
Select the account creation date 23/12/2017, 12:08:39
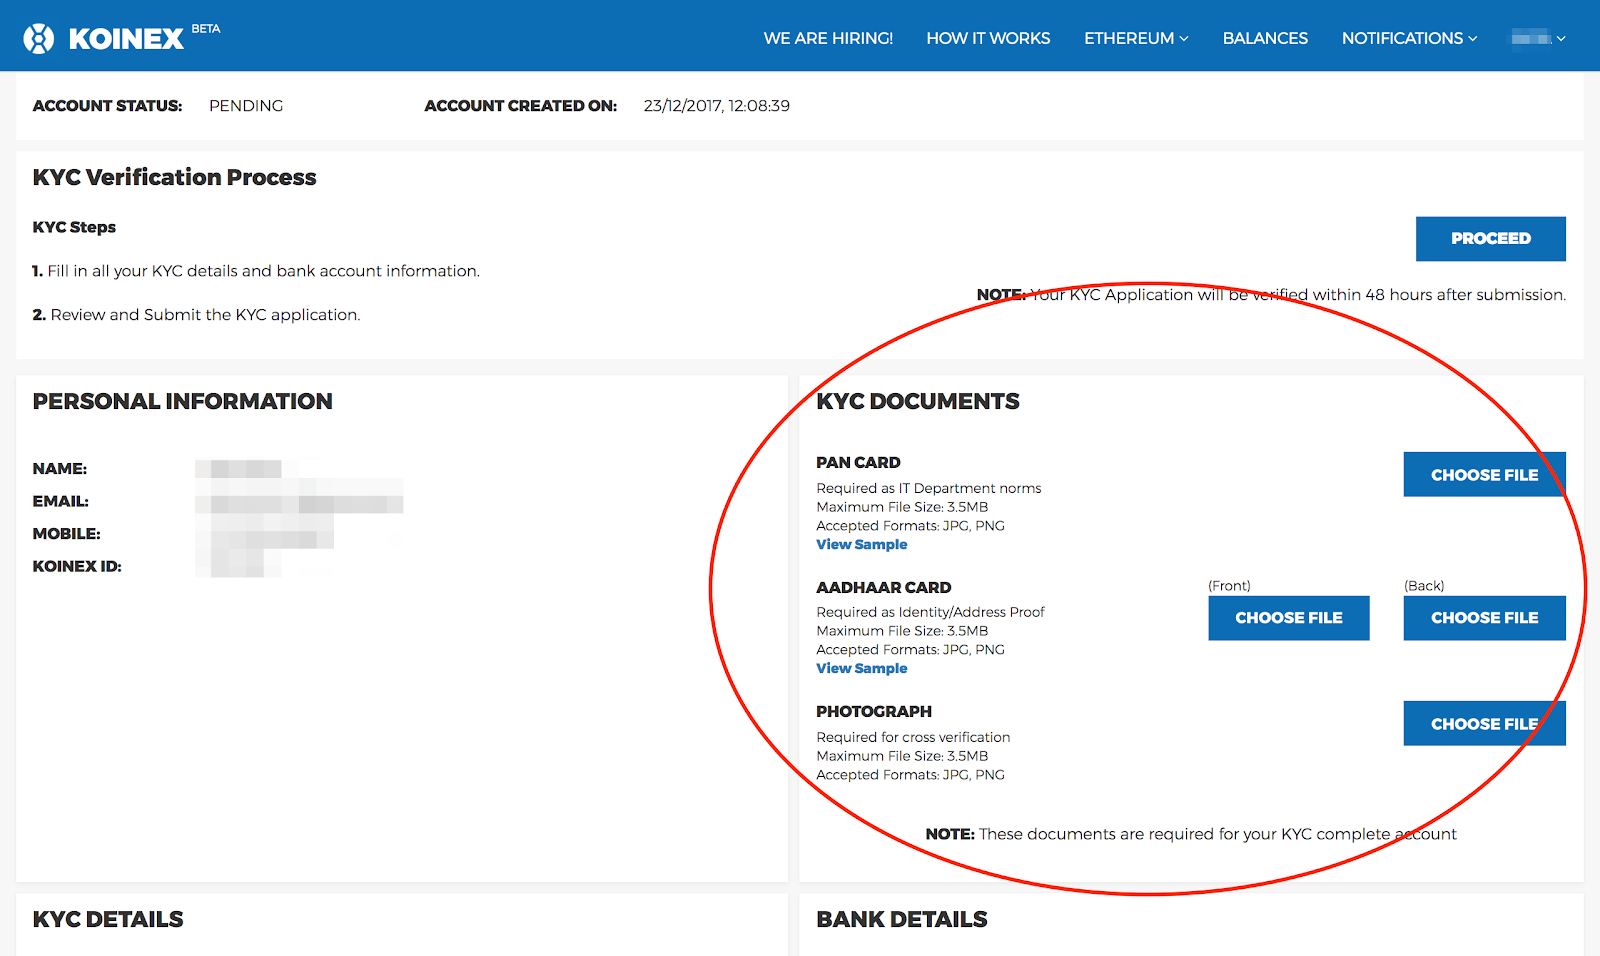click(x=717, y=106)
